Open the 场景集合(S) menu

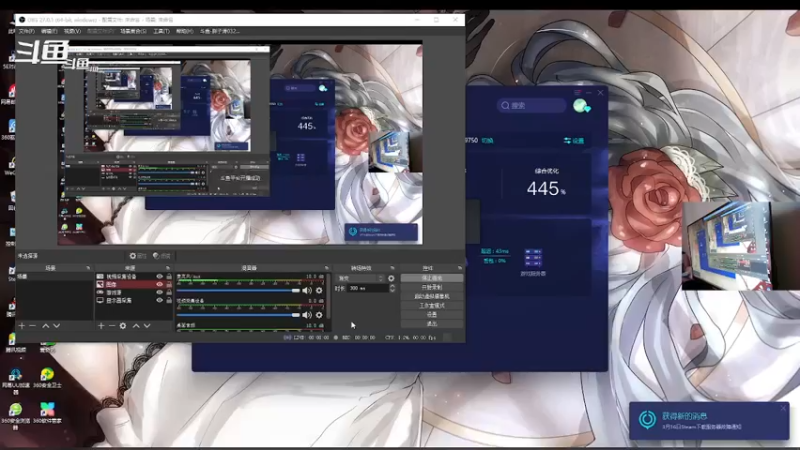tap(133, 32)
